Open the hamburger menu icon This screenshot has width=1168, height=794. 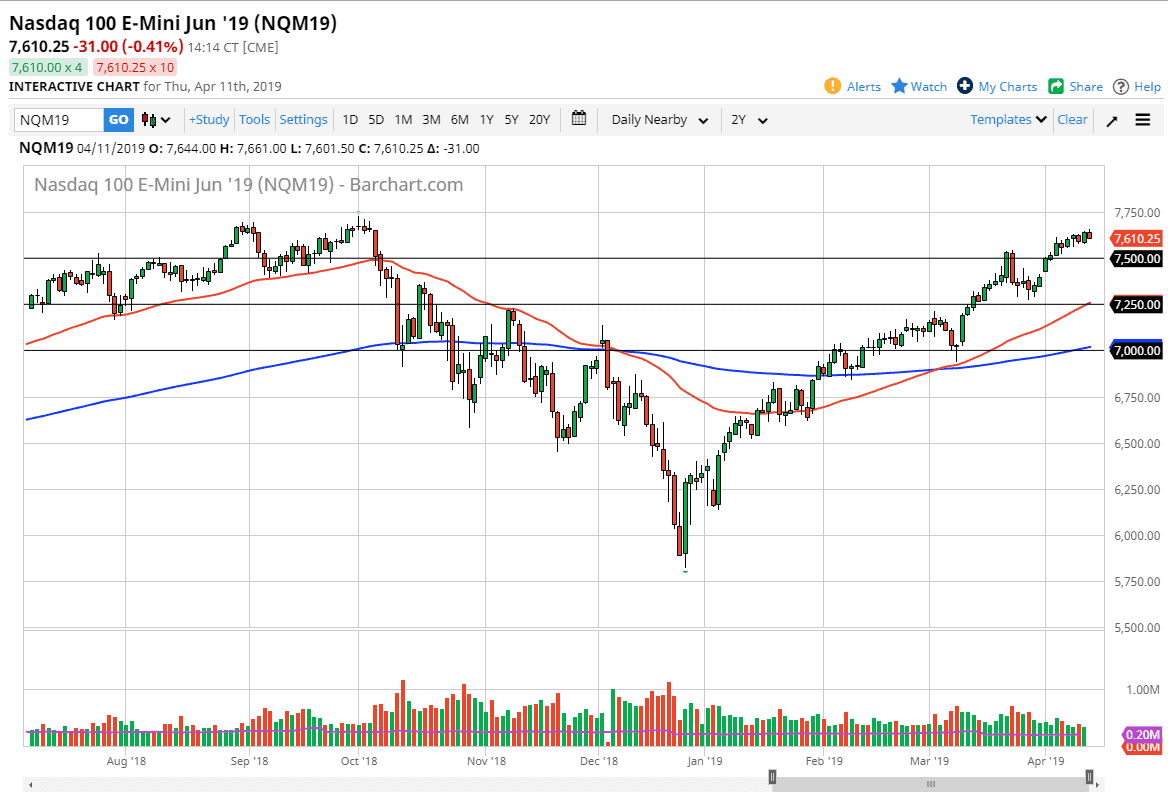(x=1143, y=120)
